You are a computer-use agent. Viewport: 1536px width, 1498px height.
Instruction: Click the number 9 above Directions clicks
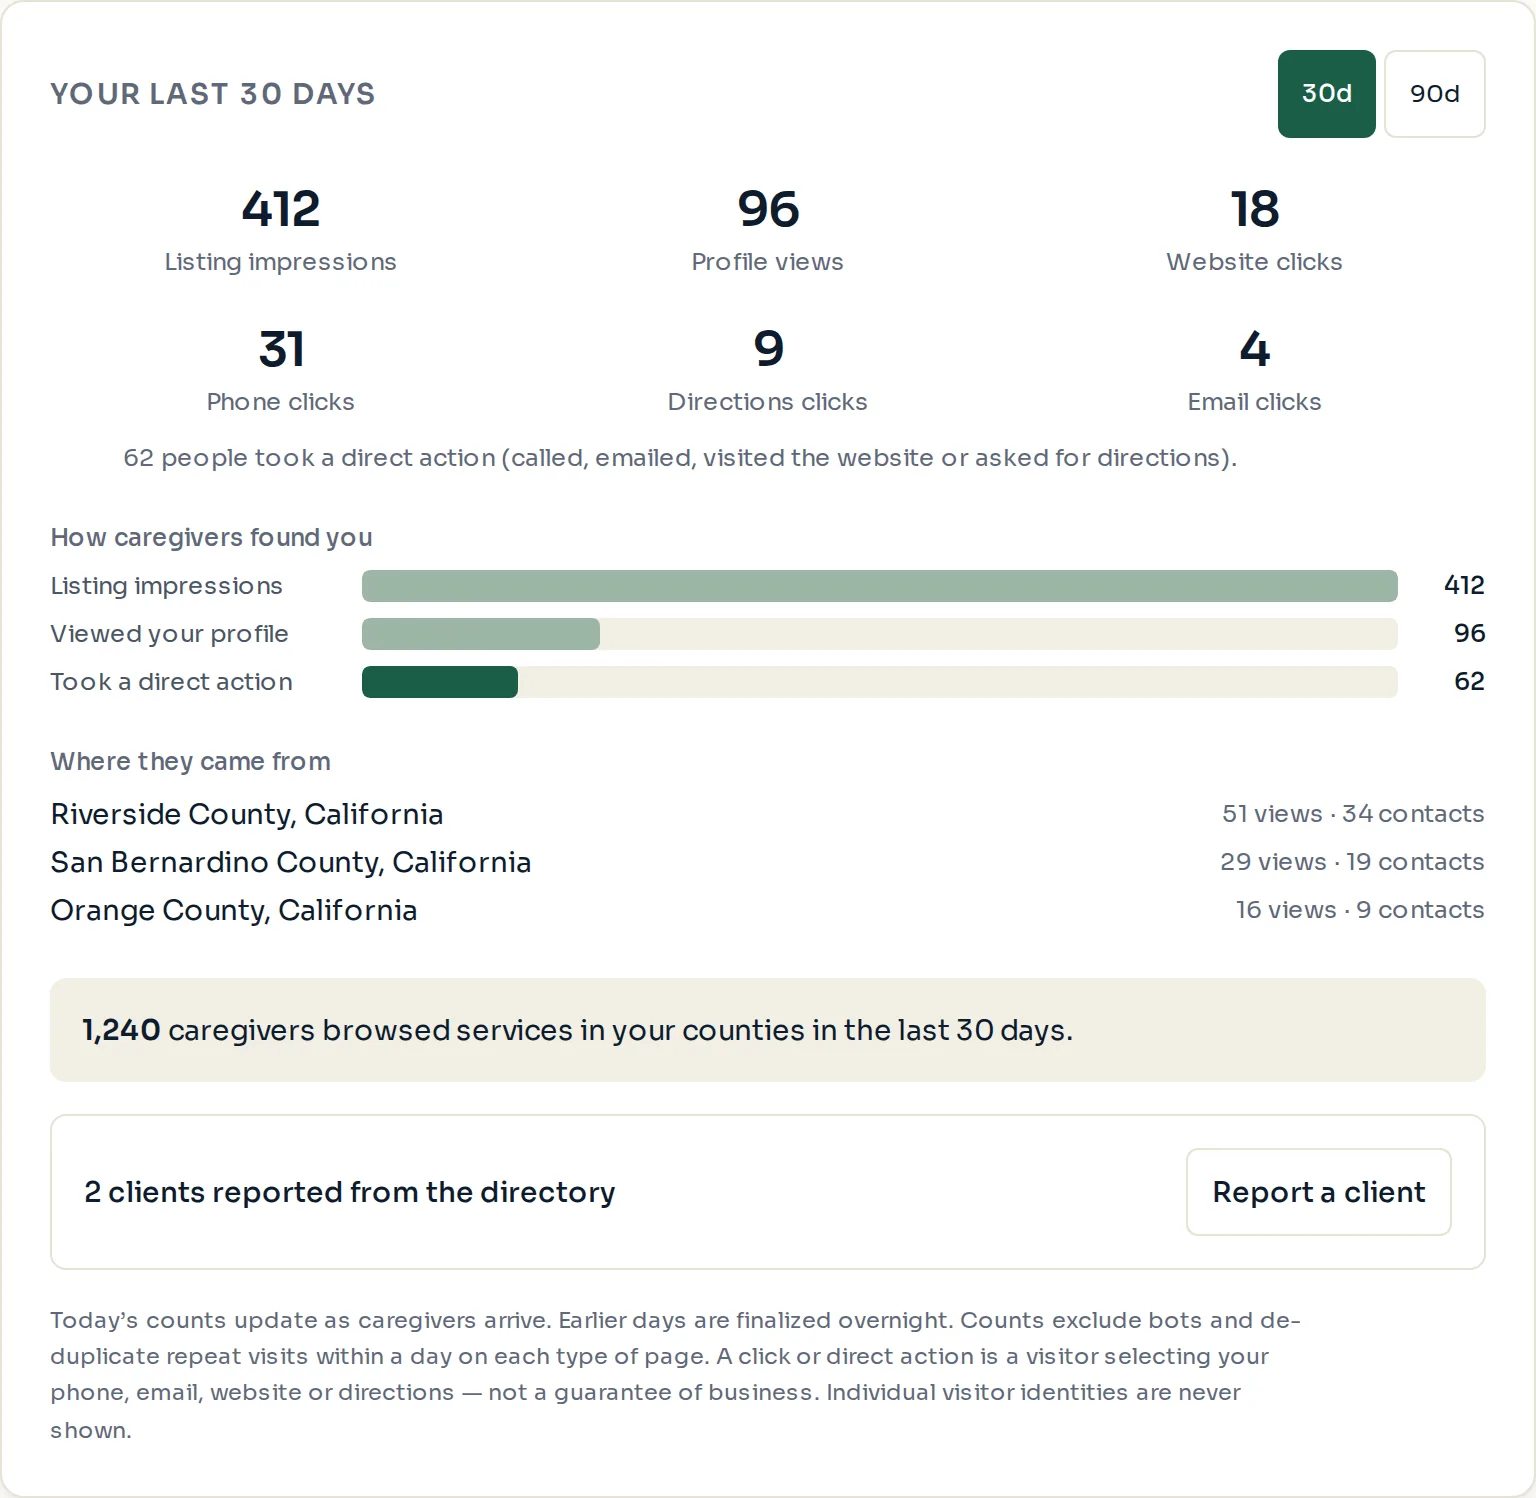[768, 349]
